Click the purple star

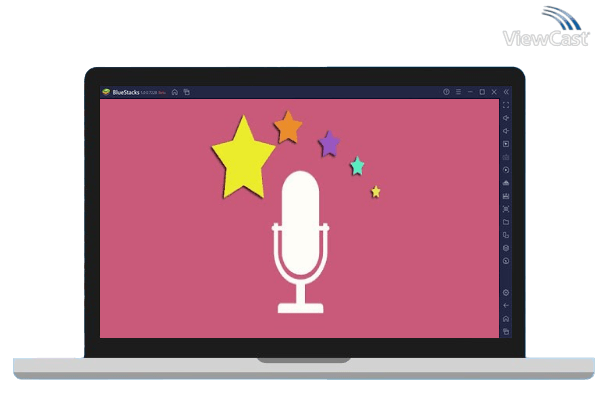(329, 144)
